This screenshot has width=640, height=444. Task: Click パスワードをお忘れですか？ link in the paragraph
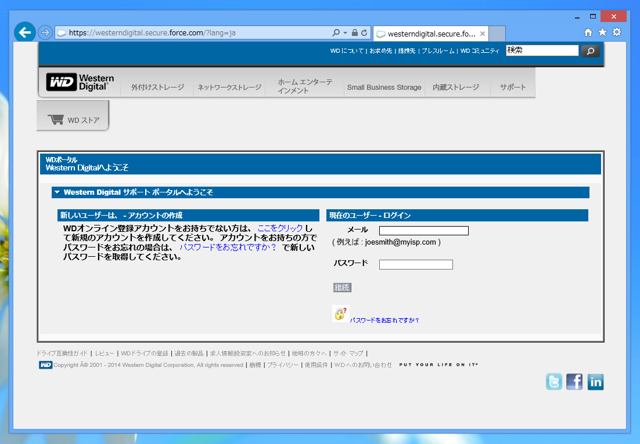228,247
